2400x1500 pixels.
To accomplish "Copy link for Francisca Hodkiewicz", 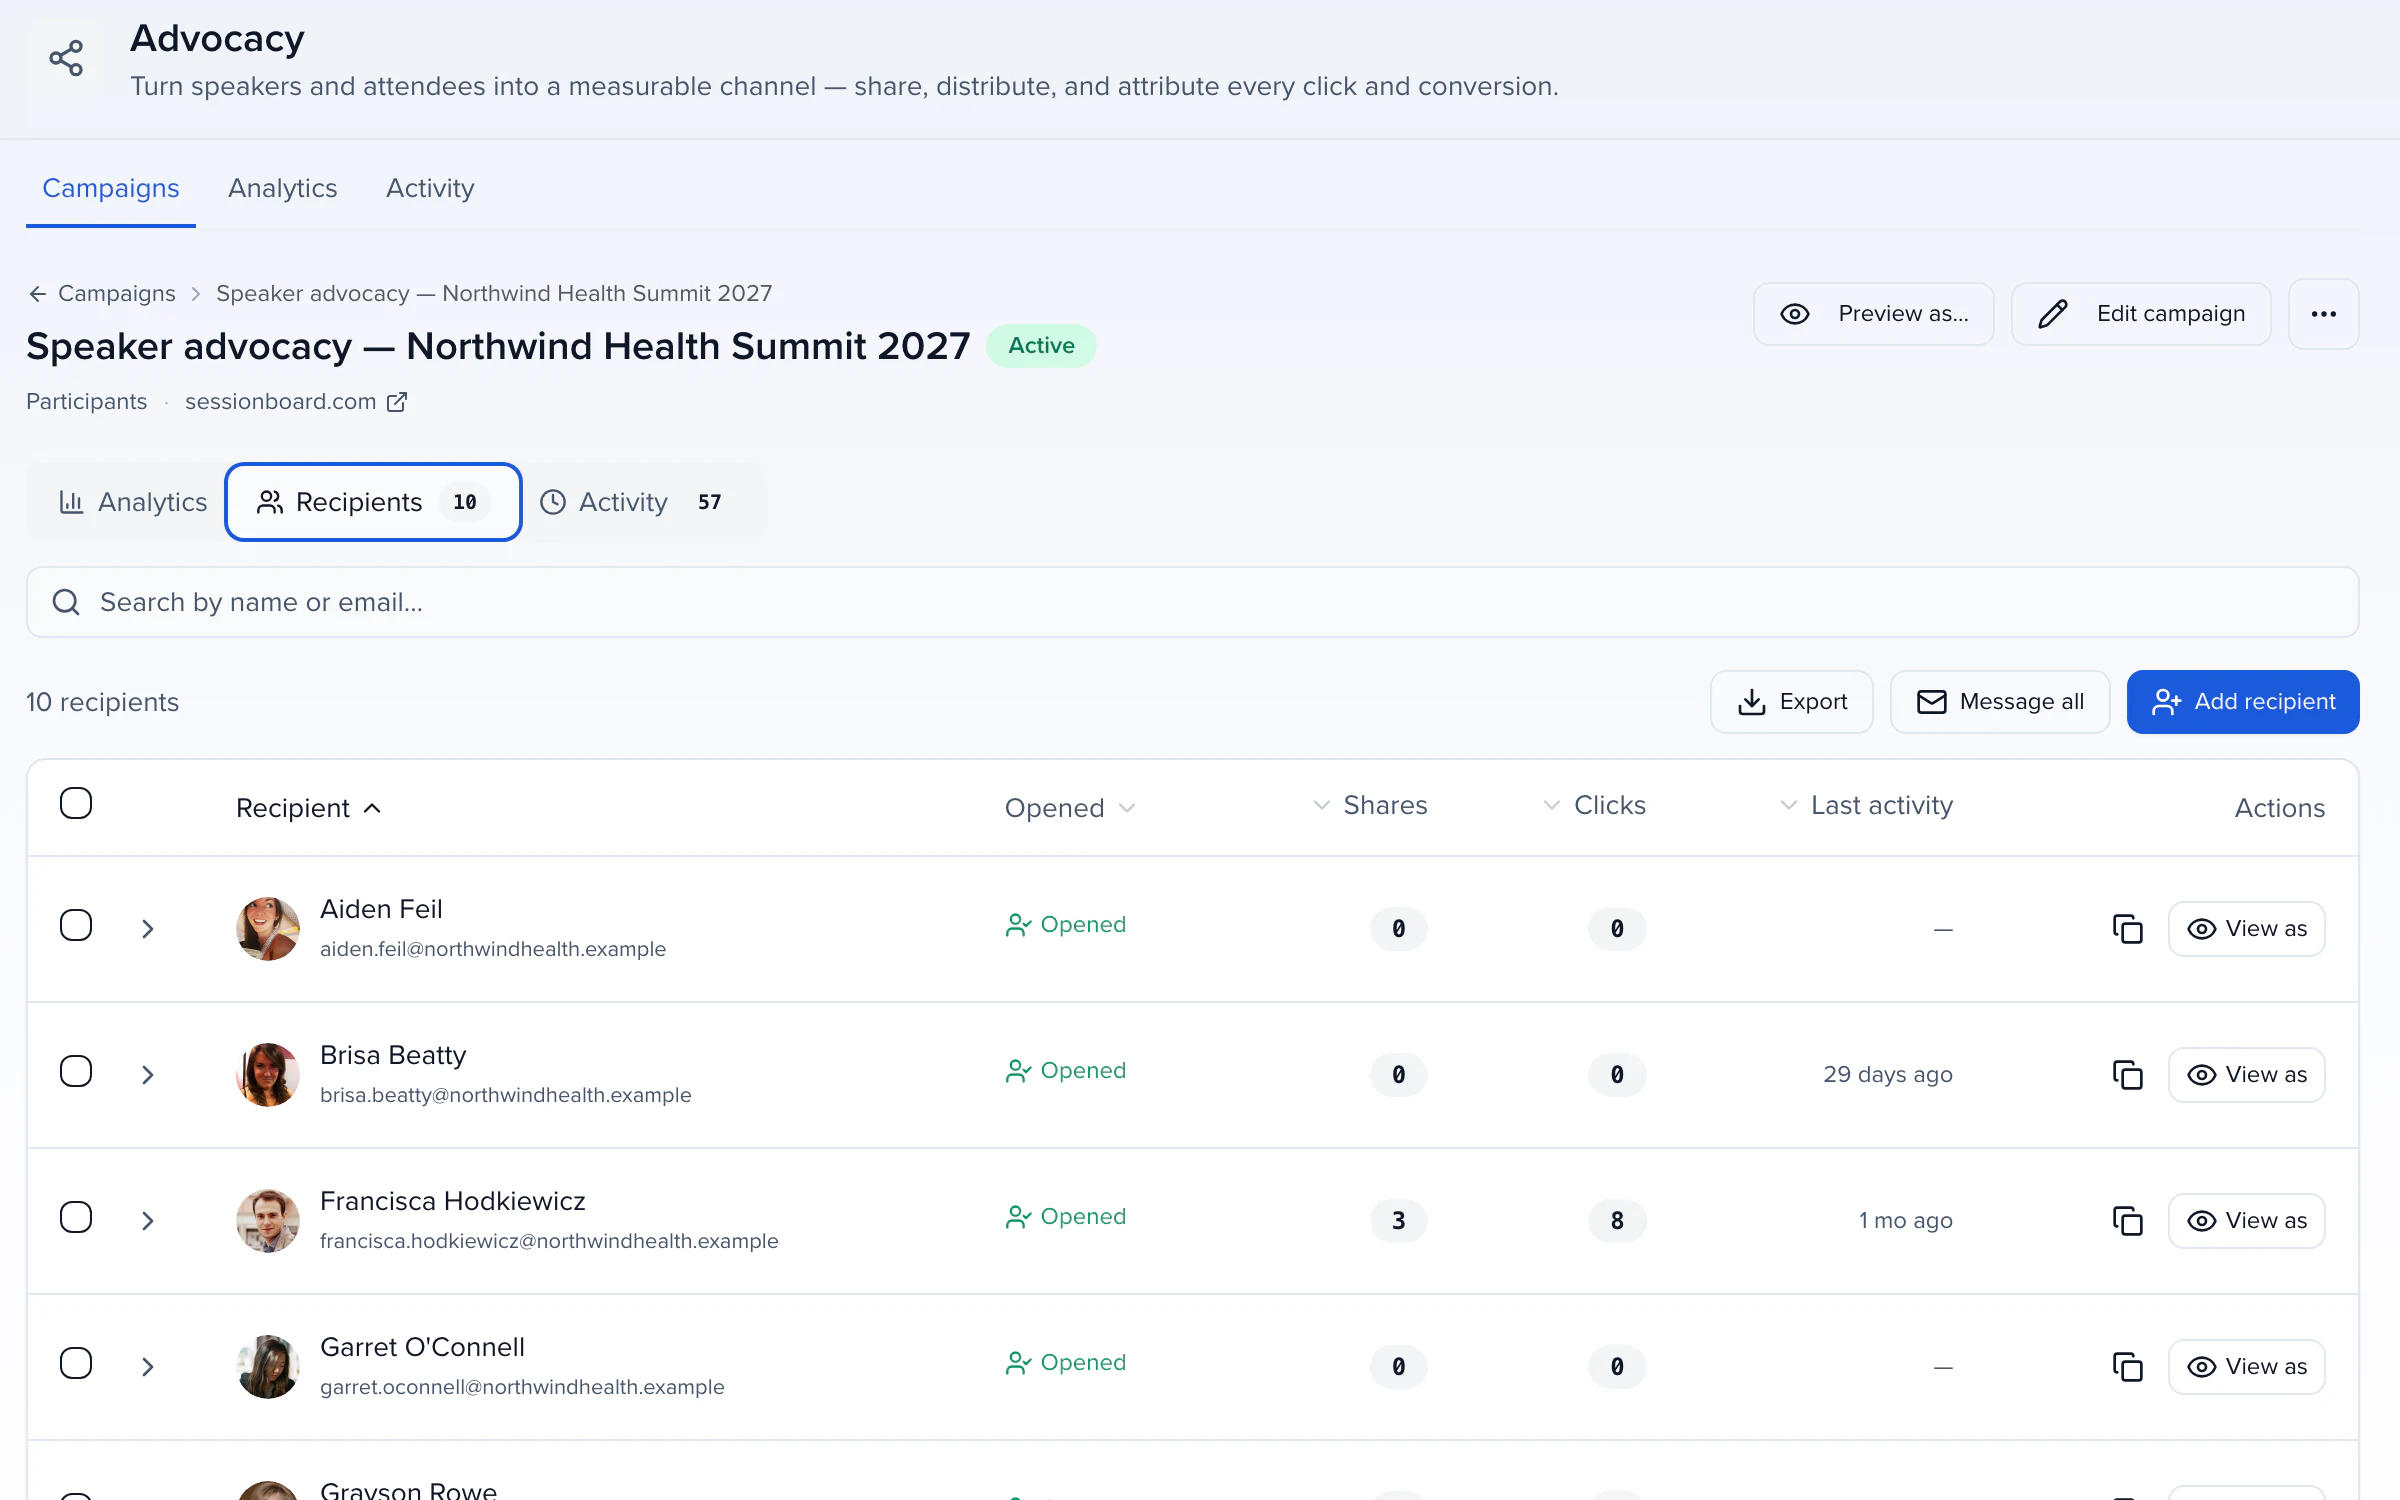I will pos(2127,1221).
